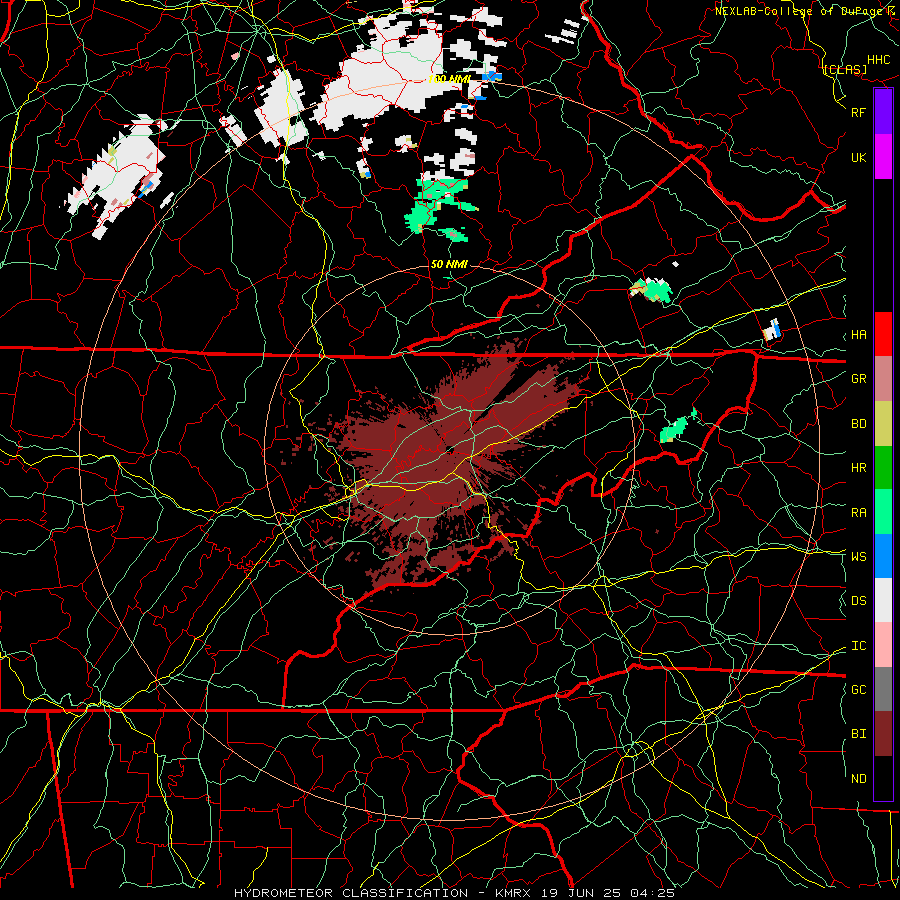Click the GC legend label
This screenshot has width=900, height=900.
(x=858, y=690)
